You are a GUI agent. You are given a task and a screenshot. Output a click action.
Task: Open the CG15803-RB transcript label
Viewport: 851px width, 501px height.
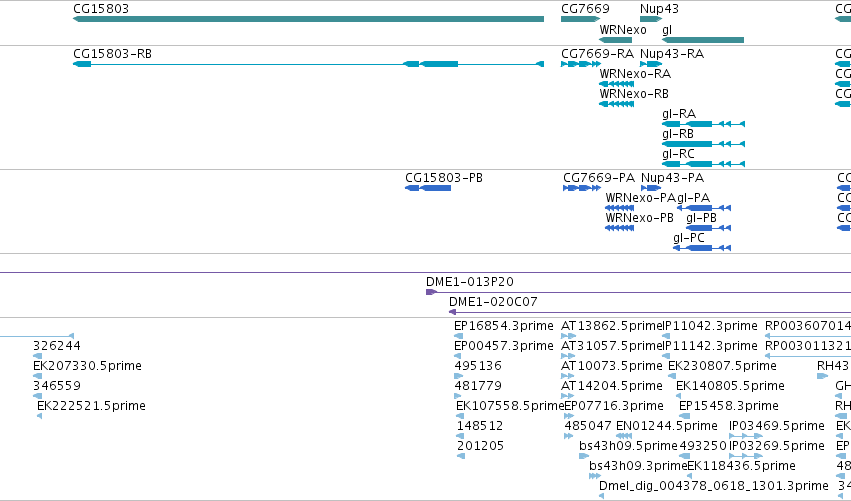click(112, 54)
